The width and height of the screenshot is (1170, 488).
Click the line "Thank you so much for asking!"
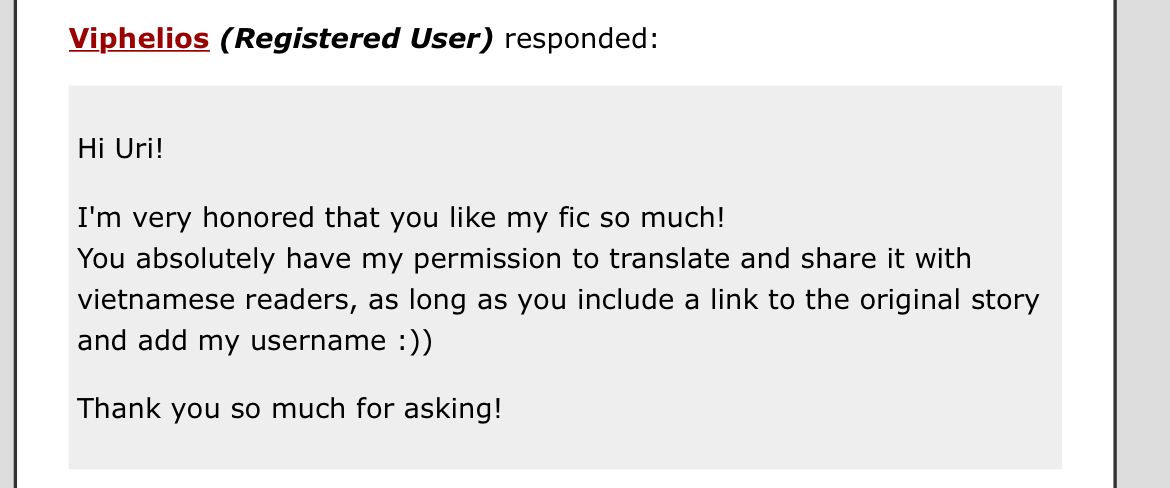(x=290, y=409)
